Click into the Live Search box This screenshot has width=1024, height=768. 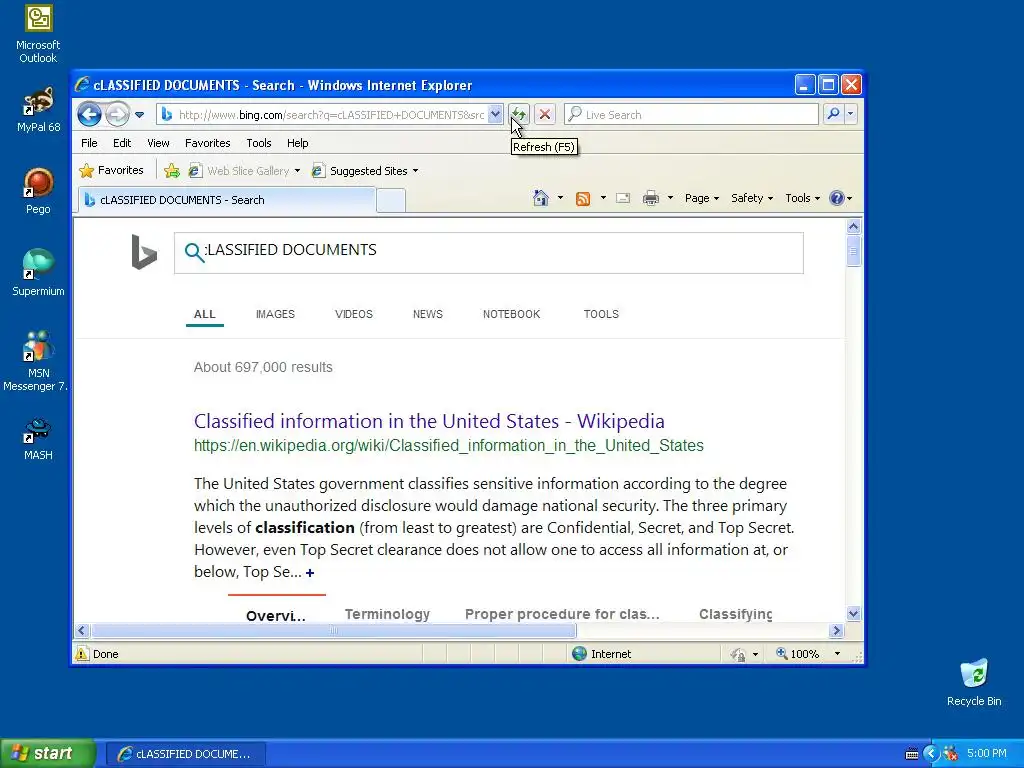pyautogui.click(x=691, y=114)
